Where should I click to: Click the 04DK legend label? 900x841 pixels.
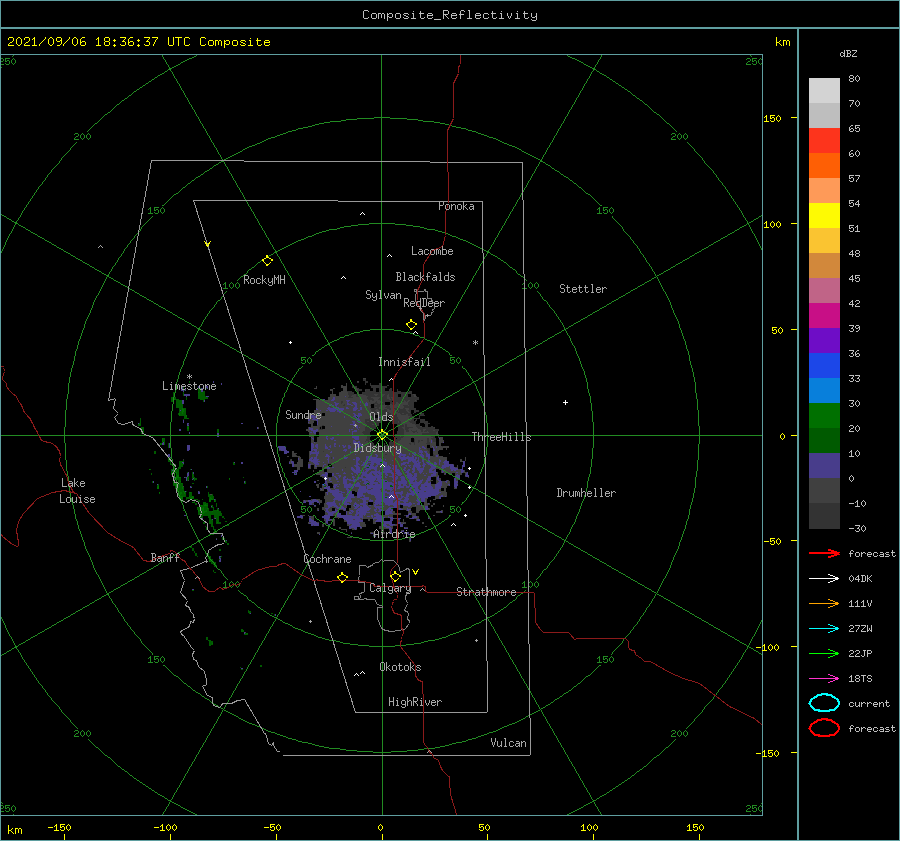(x=860, y=579)
